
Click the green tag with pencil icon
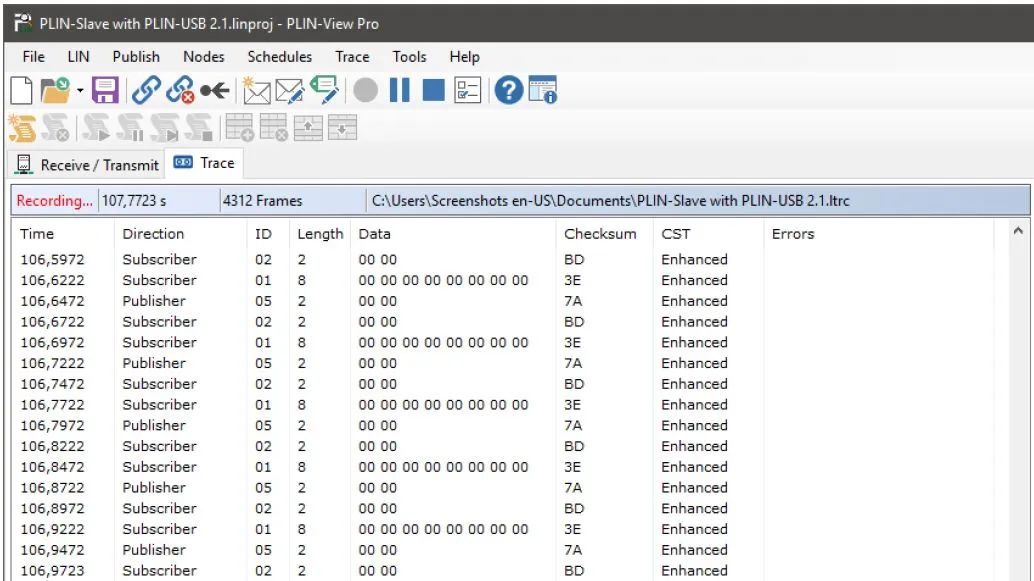point(324,90)
